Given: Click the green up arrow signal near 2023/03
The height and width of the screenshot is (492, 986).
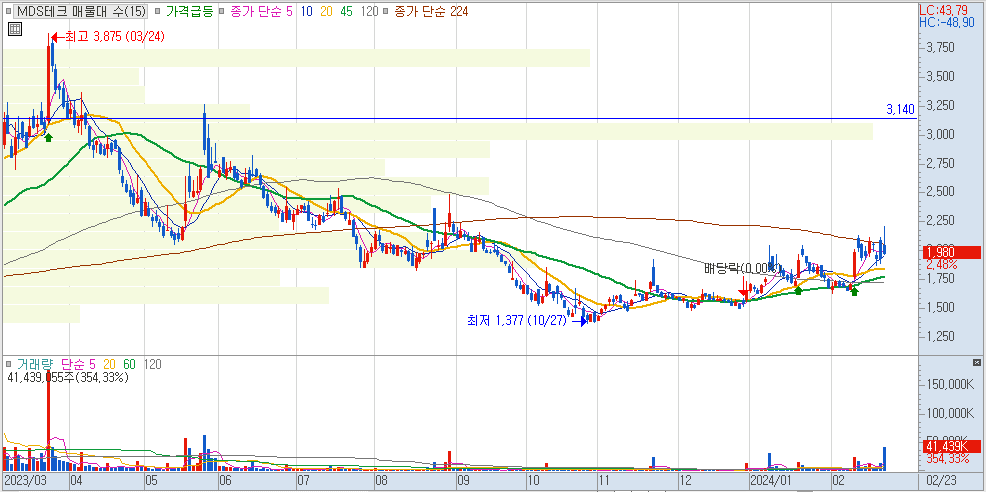Looking at the screenshot, I should 48,136.
